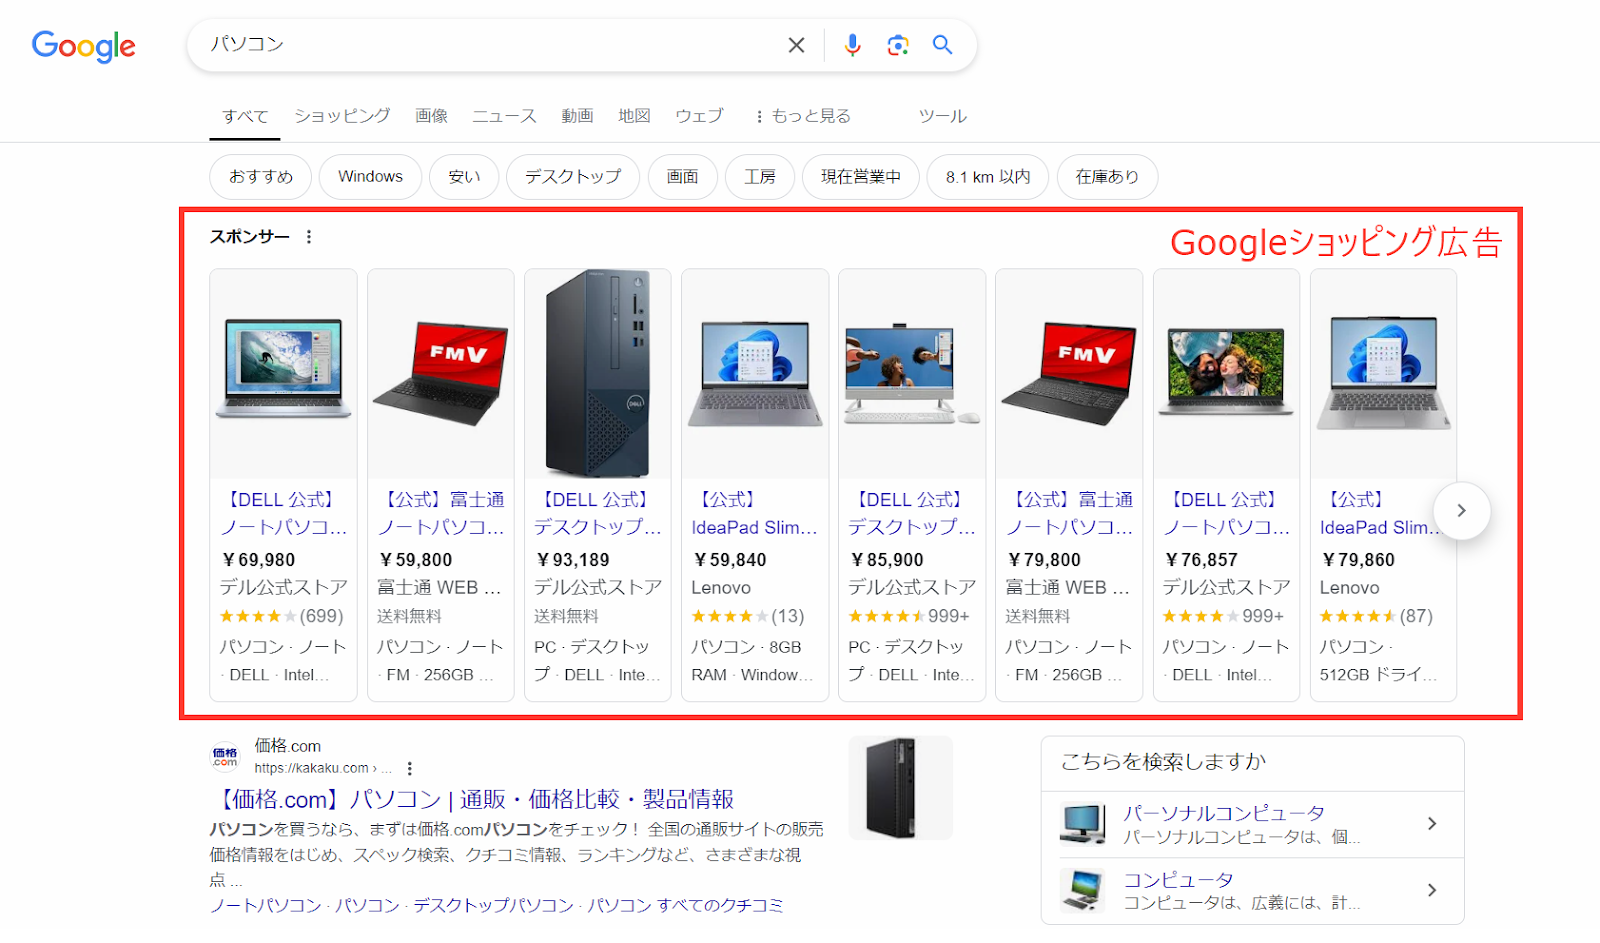1600x943 pixels.
Task: Open three-dot menu beside kakaku.com URL
Action: [410, 769]
